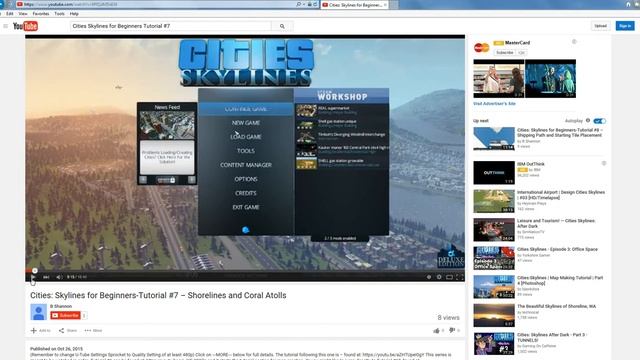The height and width of the screenshot is (360, 640).
Task: Click the Sign in button
Action: [625, 26]
